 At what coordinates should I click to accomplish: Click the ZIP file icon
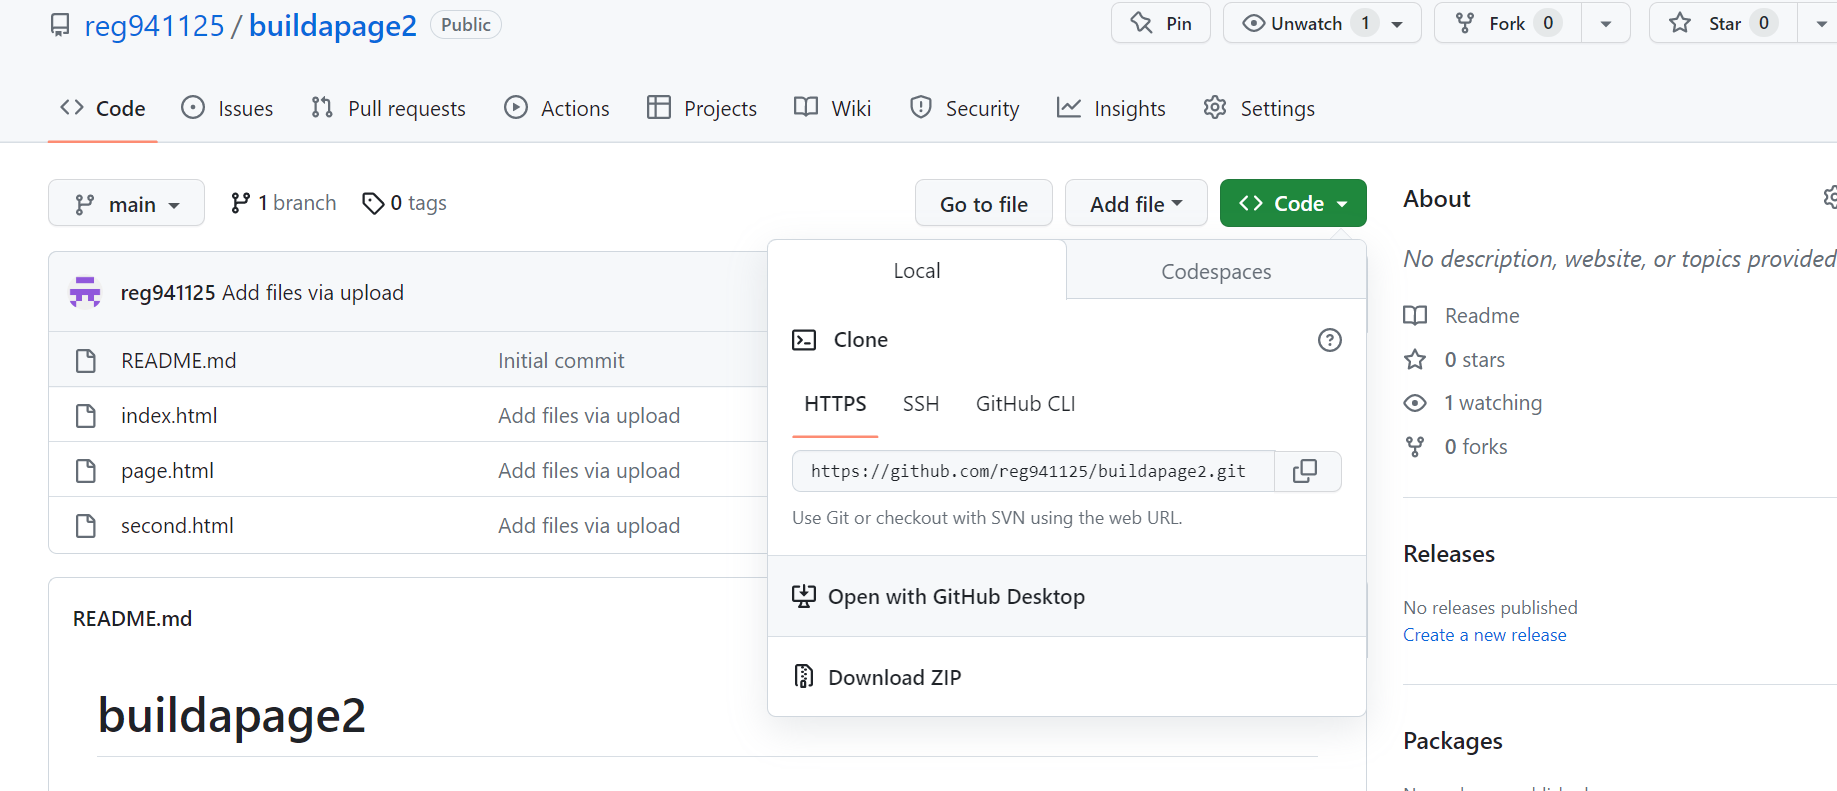[804, 677]
